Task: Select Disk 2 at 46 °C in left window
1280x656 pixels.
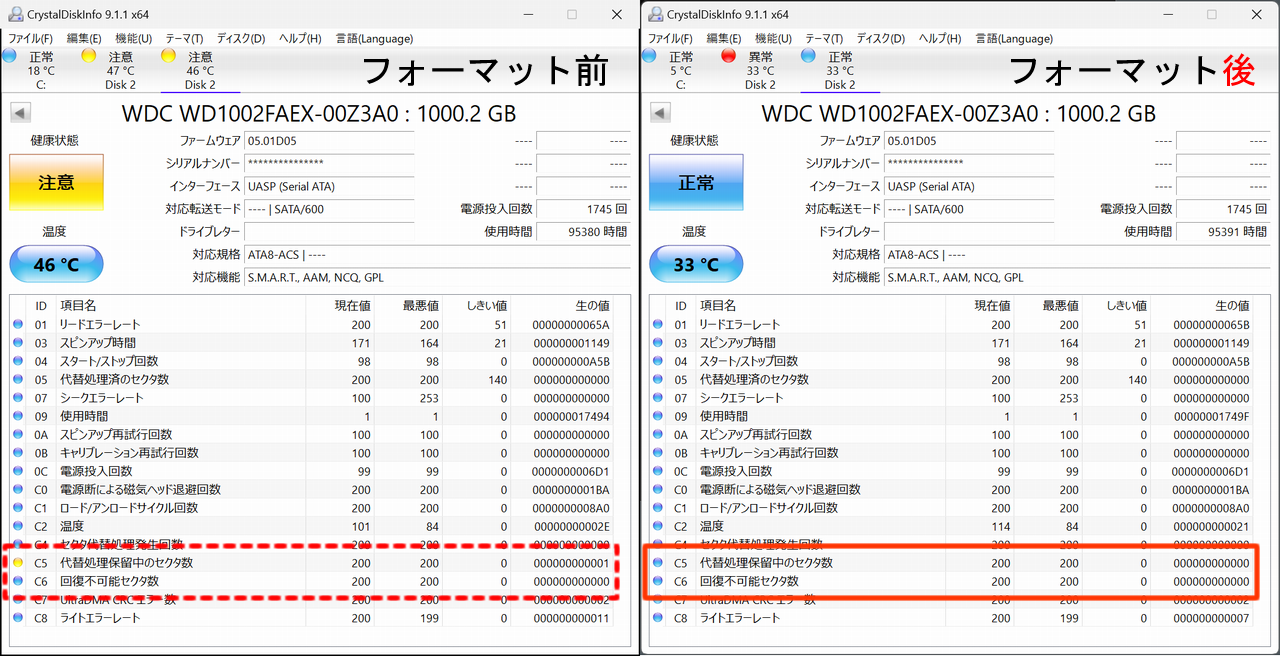Action: point(200,70)
